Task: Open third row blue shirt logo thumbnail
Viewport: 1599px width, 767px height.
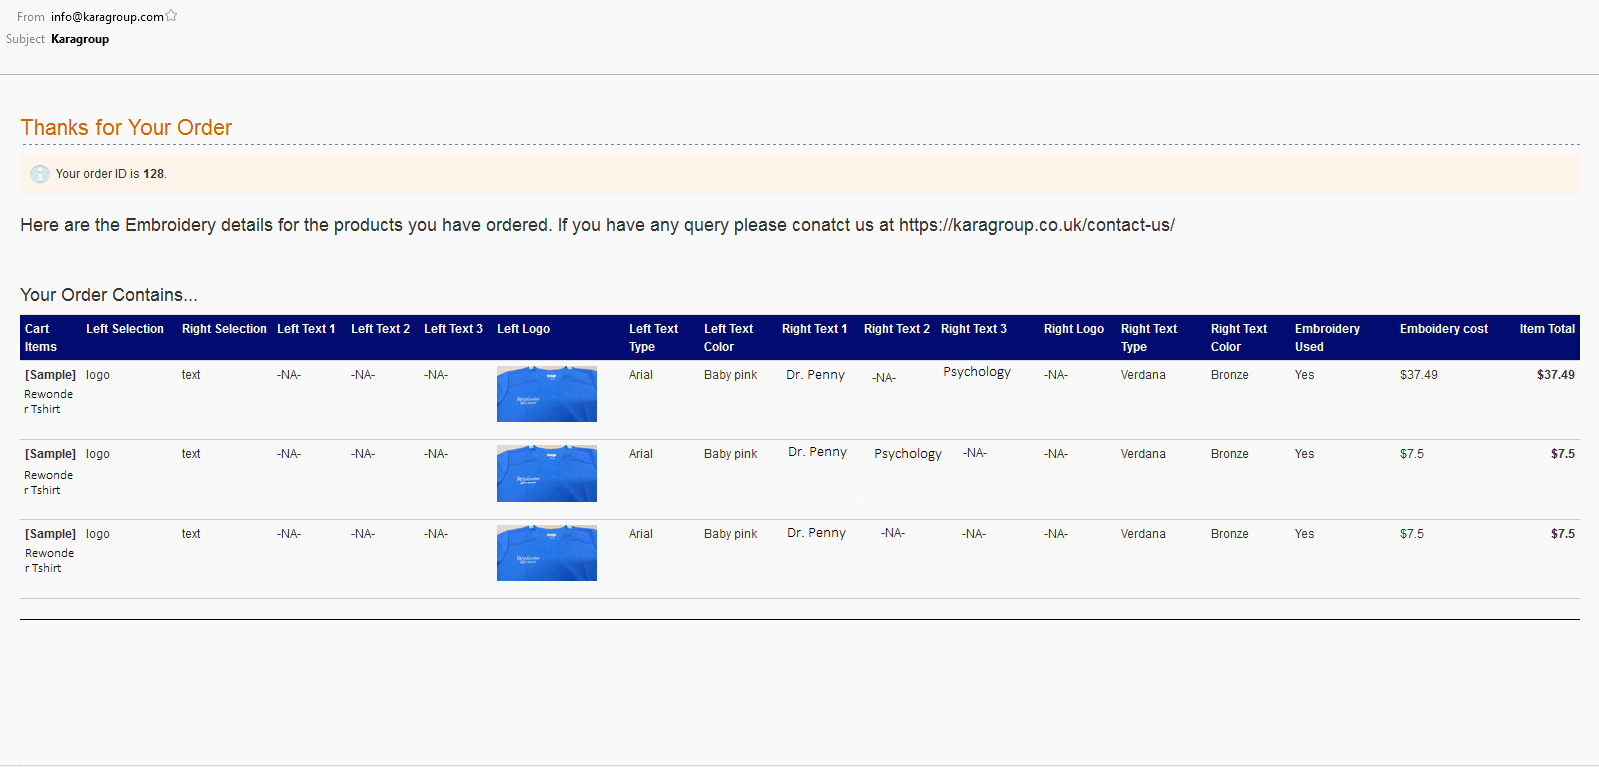Action: pos(547,553)
